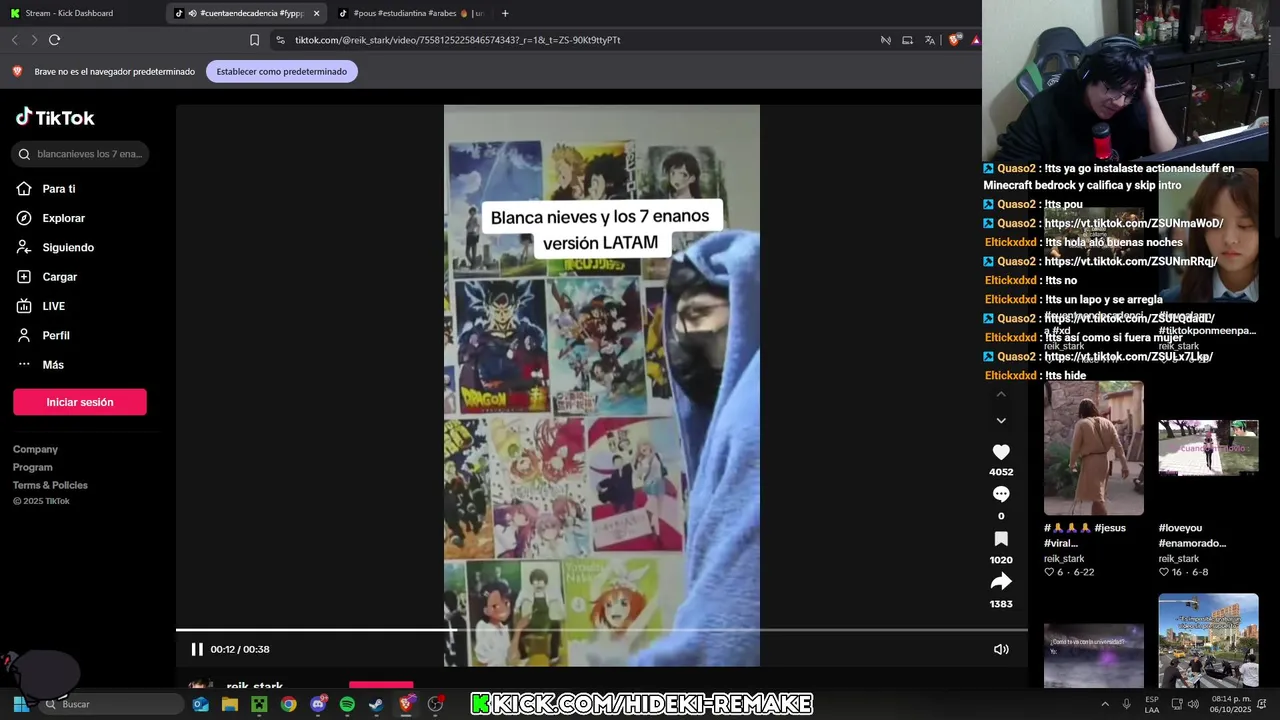Open the Jesus video thumbnail
Image resolution: width=1280 pixels, height=720 pixels.
pos(1094,448)
